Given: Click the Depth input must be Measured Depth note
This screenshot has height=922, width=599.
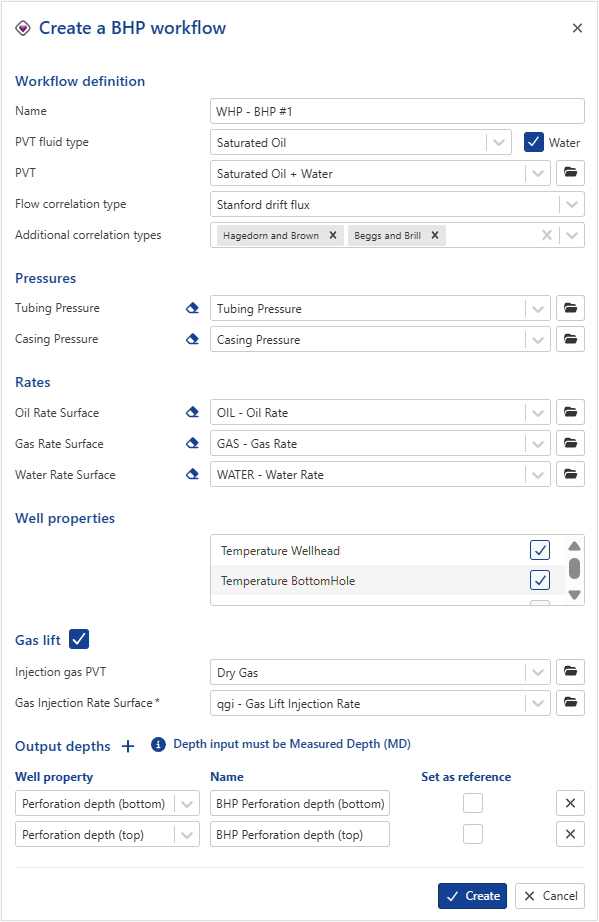Looking at the screenshot, I should (x=292, y=744).
